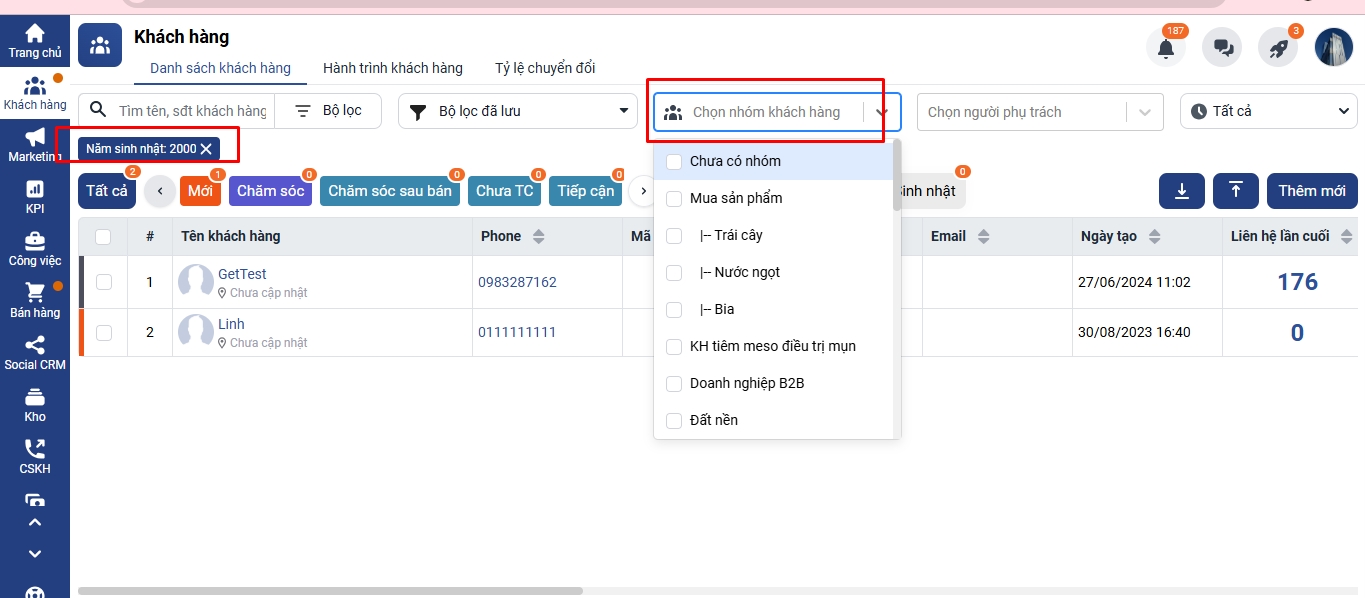The width and height of the screenshot is (1365, 598).
Task: Tick the Doanh nghiệp B2B checkbox
Action: 674,384
